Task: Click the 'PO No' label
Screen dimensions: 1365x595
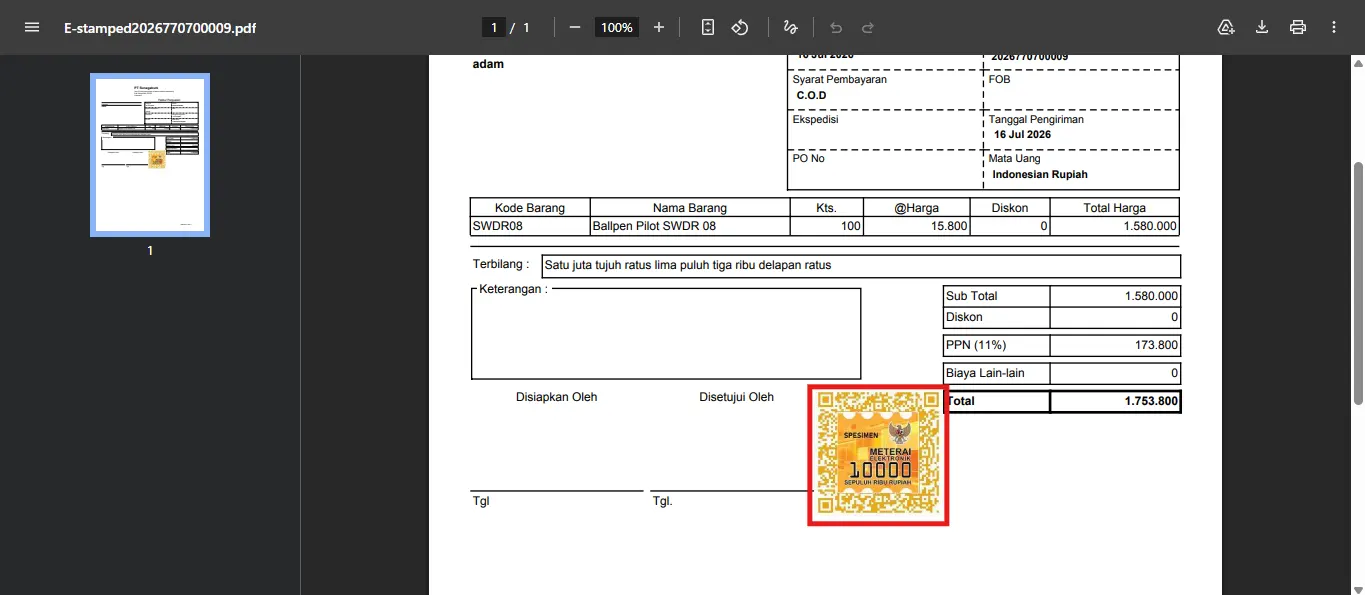Action: pyautogui.click(x=809, y=158)
